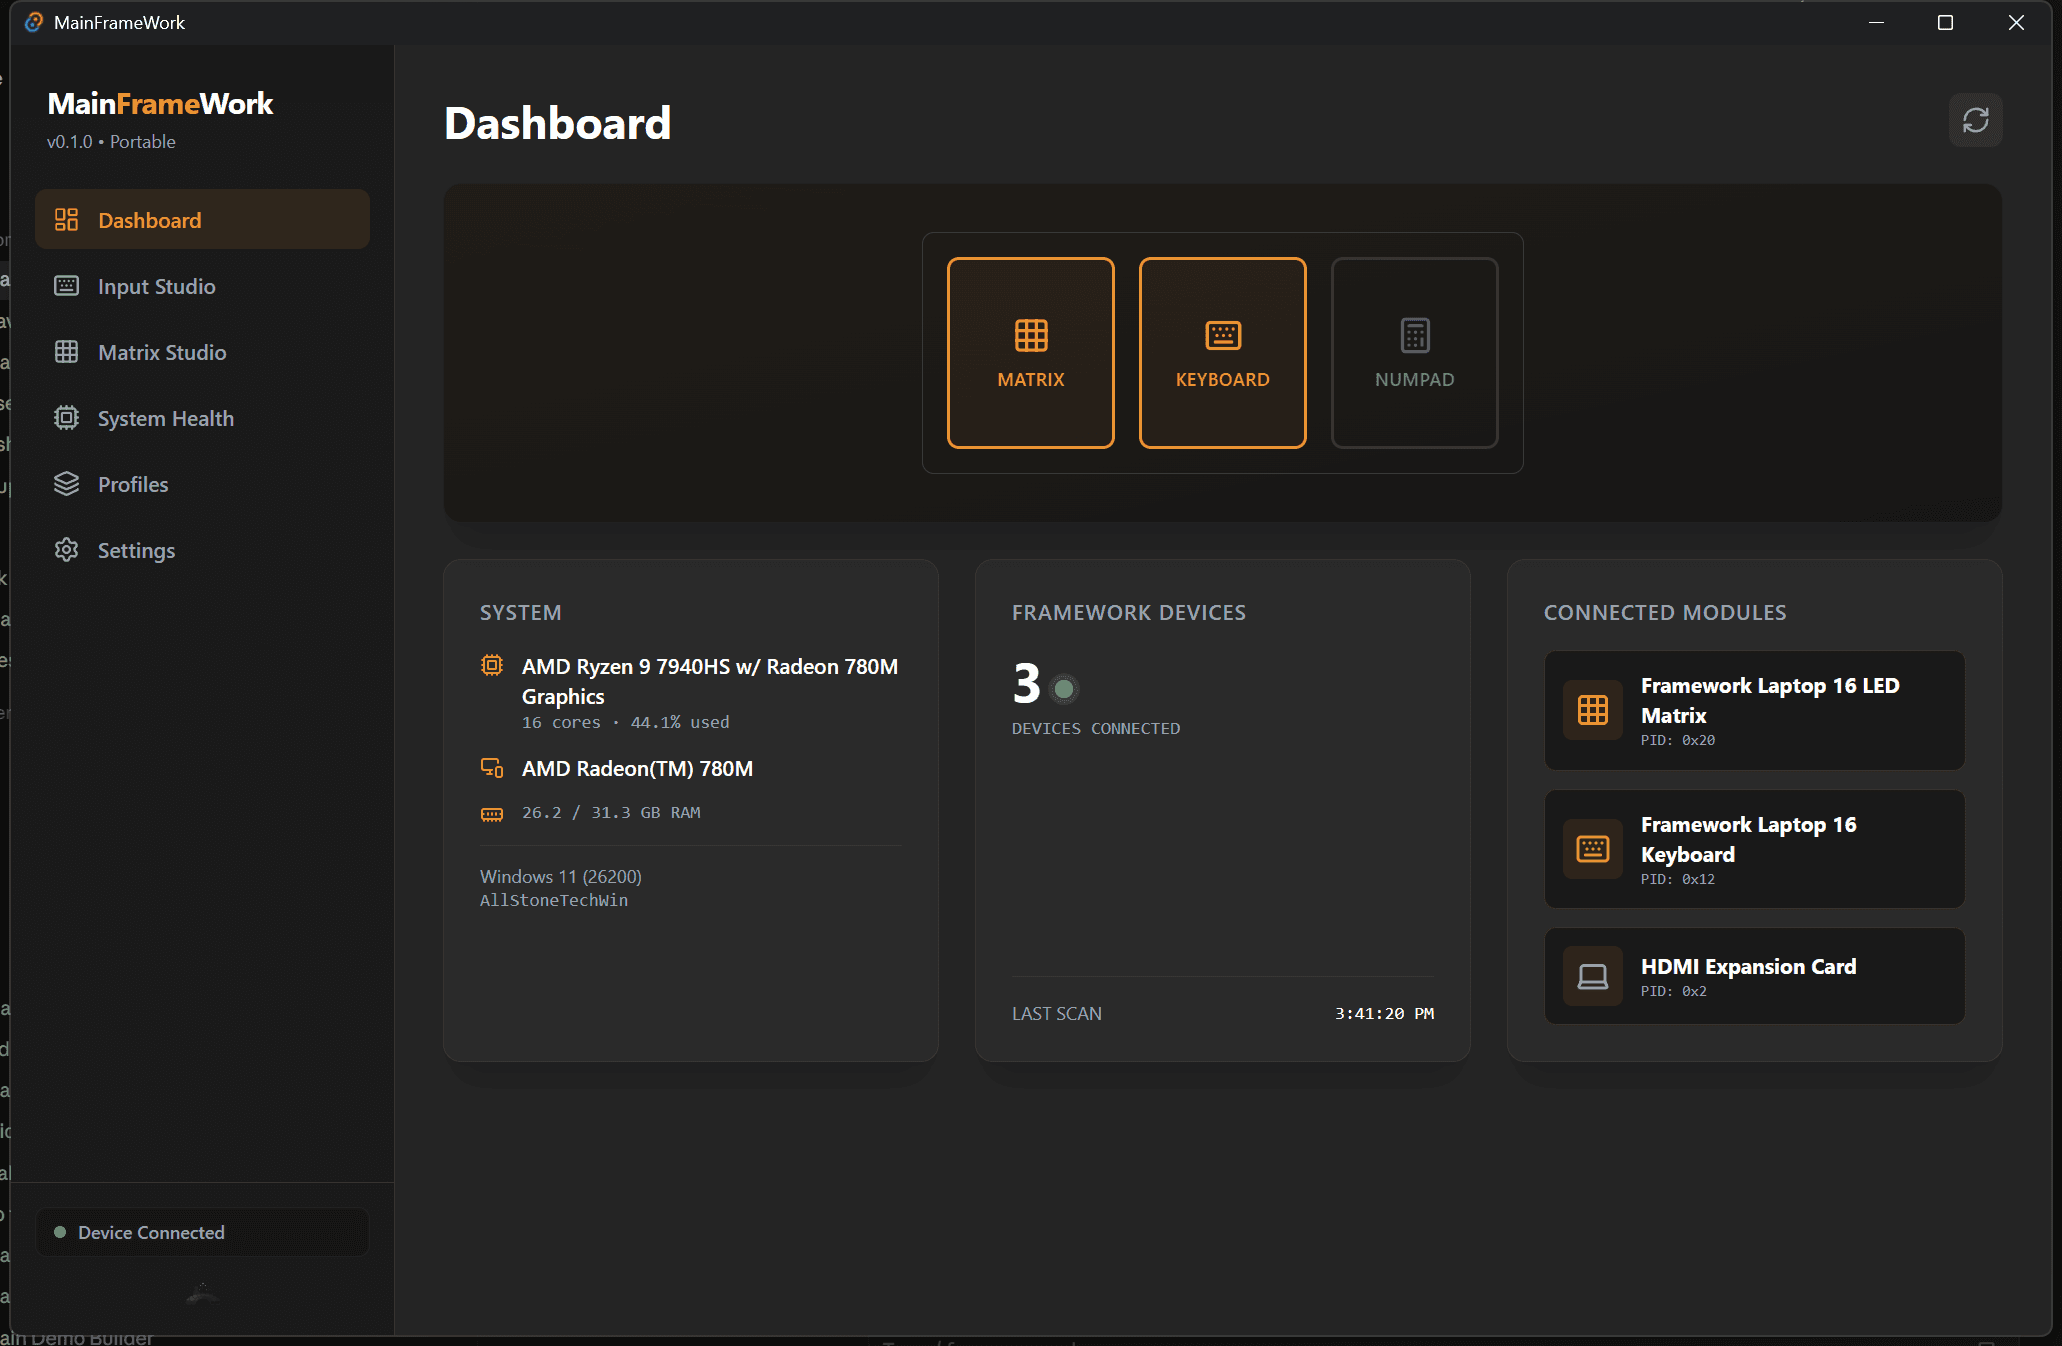
Task: Click the LAST SCAN label
Action: point(1057,1014)
